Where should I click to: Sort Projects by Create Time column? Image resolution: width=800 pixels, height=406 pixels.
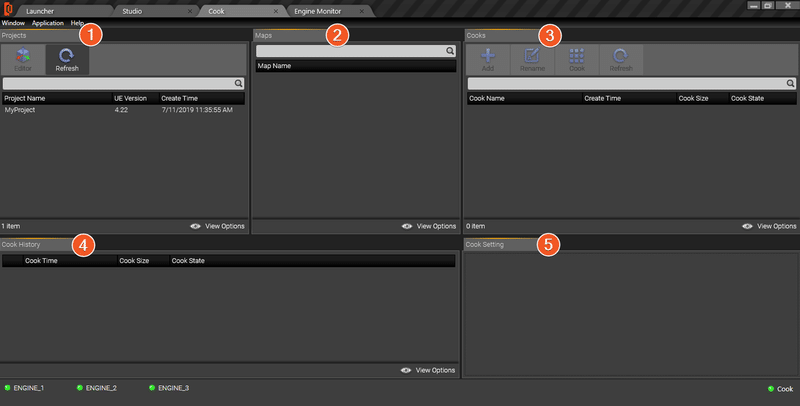click(x=202, y=98)
